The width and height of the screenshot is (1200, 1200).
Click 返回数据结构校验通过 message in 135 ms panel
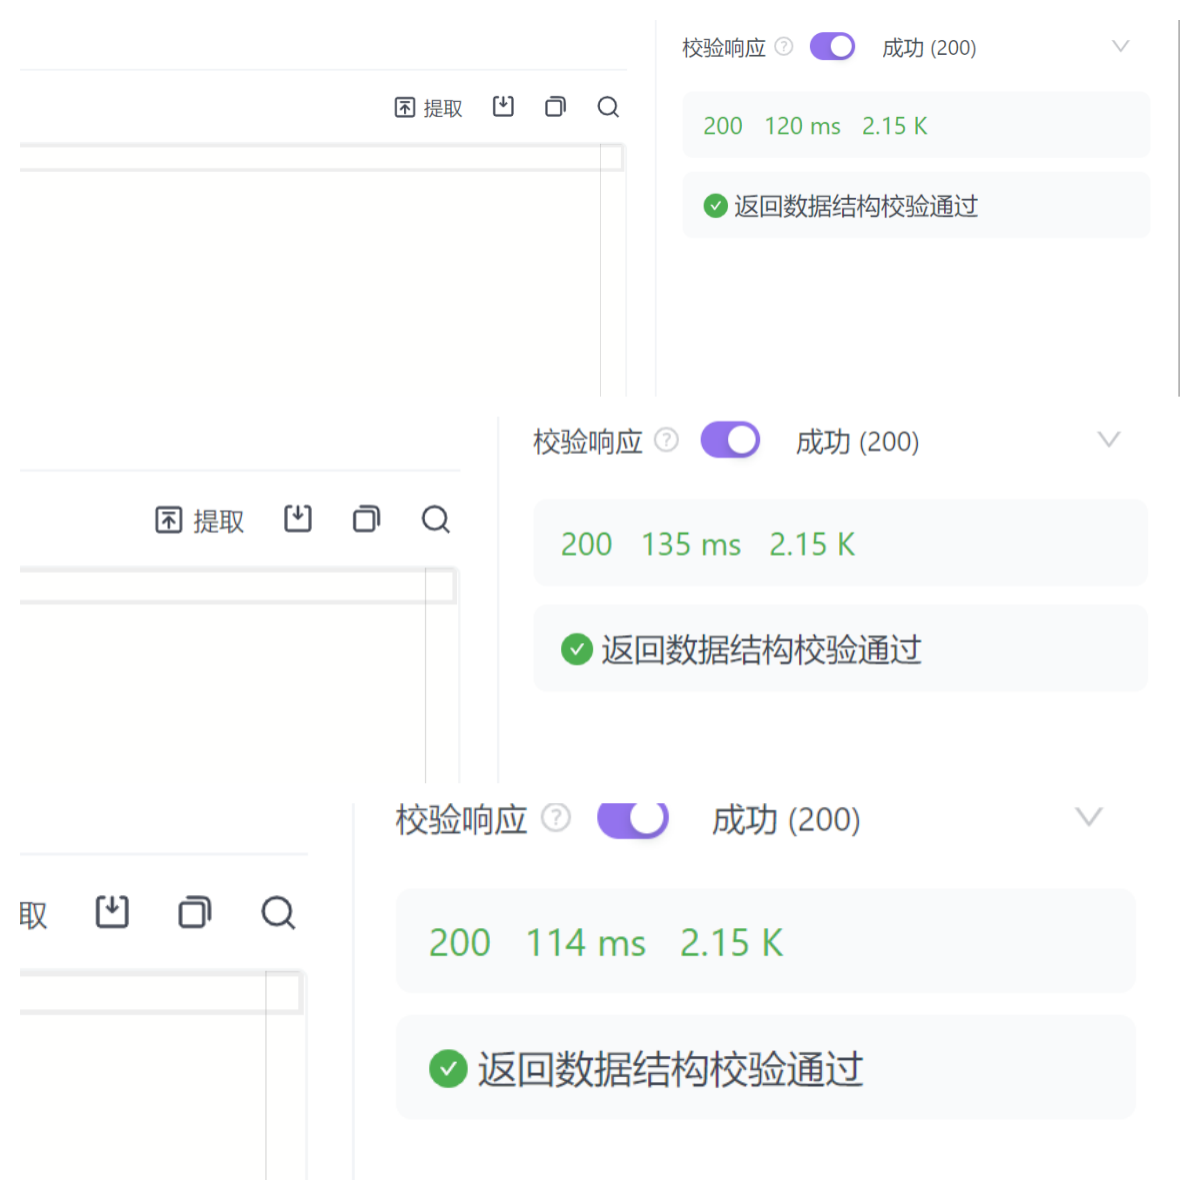pos(761,650)
